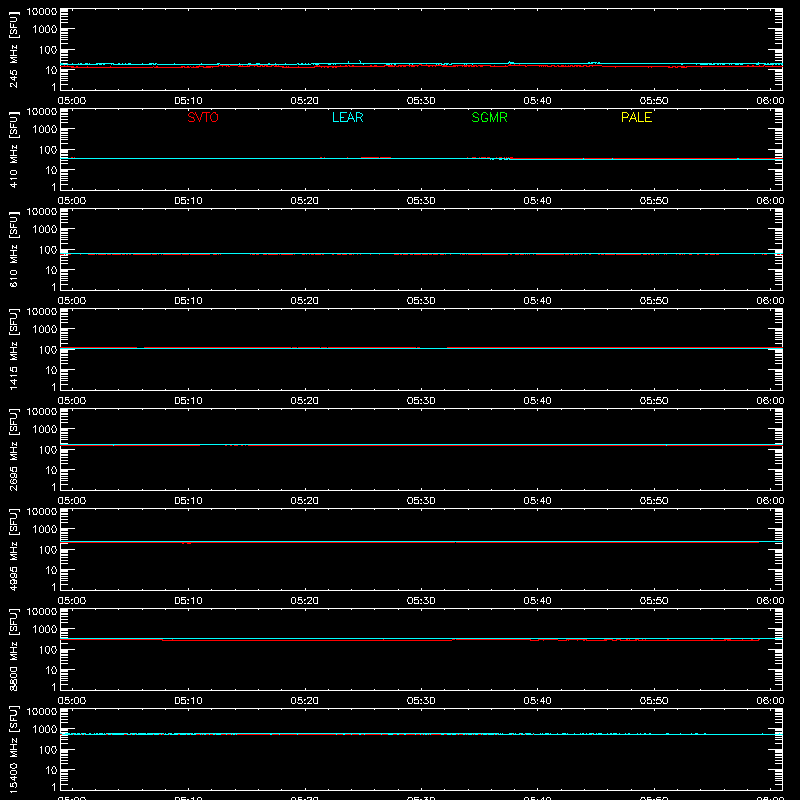Screen dimensions: 800x800
Task: Click the 10 y-axis label on 1415 MHz plot
Action: [51, 370]
